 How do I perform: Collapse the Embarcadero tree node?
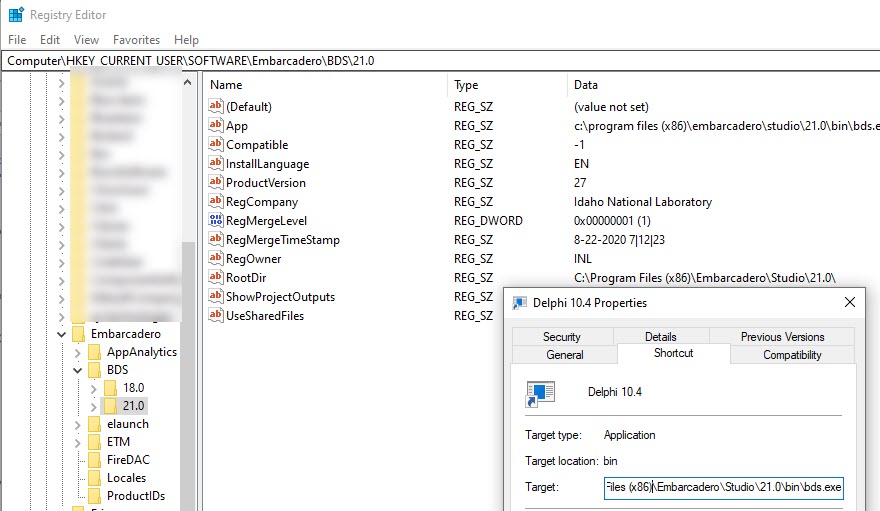click(x=61, y=334)
